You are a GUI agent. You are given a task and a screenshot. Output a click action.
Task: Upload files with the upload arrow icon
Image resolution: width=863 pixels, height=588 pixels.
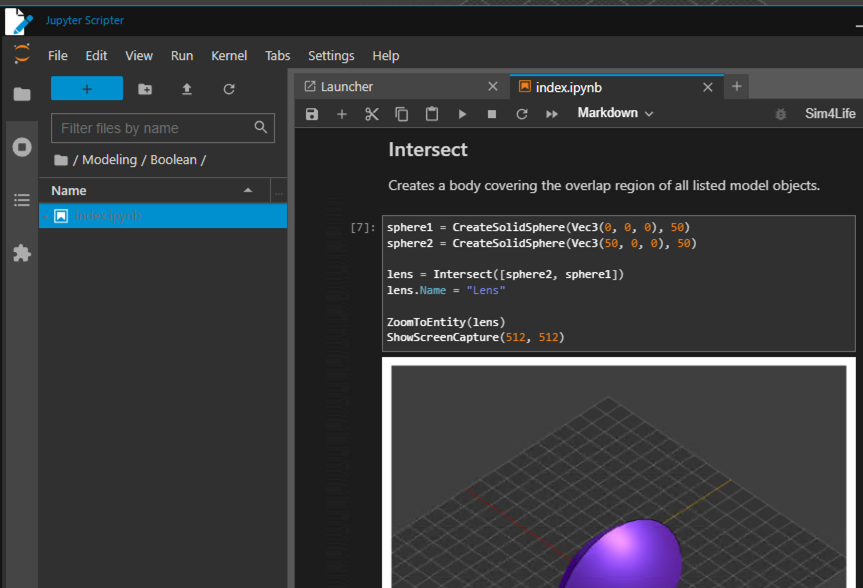tap(187, 89)
